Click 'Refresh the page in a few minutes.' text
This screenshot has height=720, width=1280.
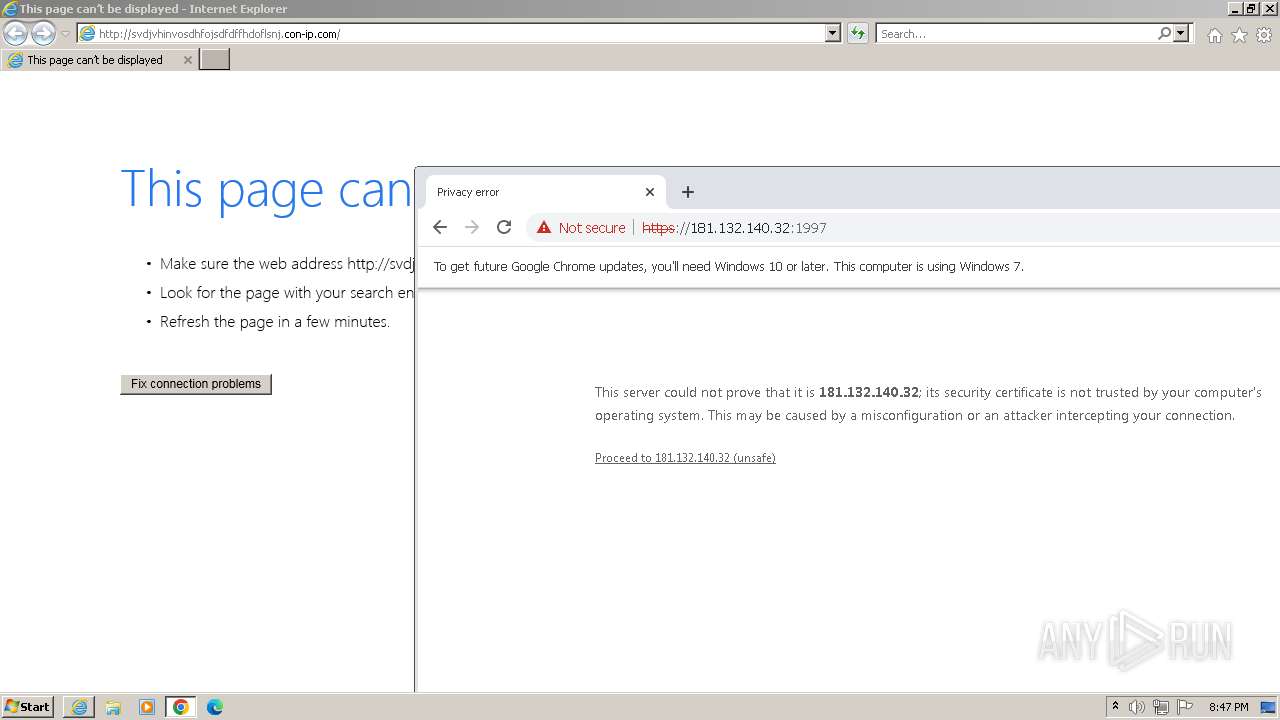click(275, 322)
